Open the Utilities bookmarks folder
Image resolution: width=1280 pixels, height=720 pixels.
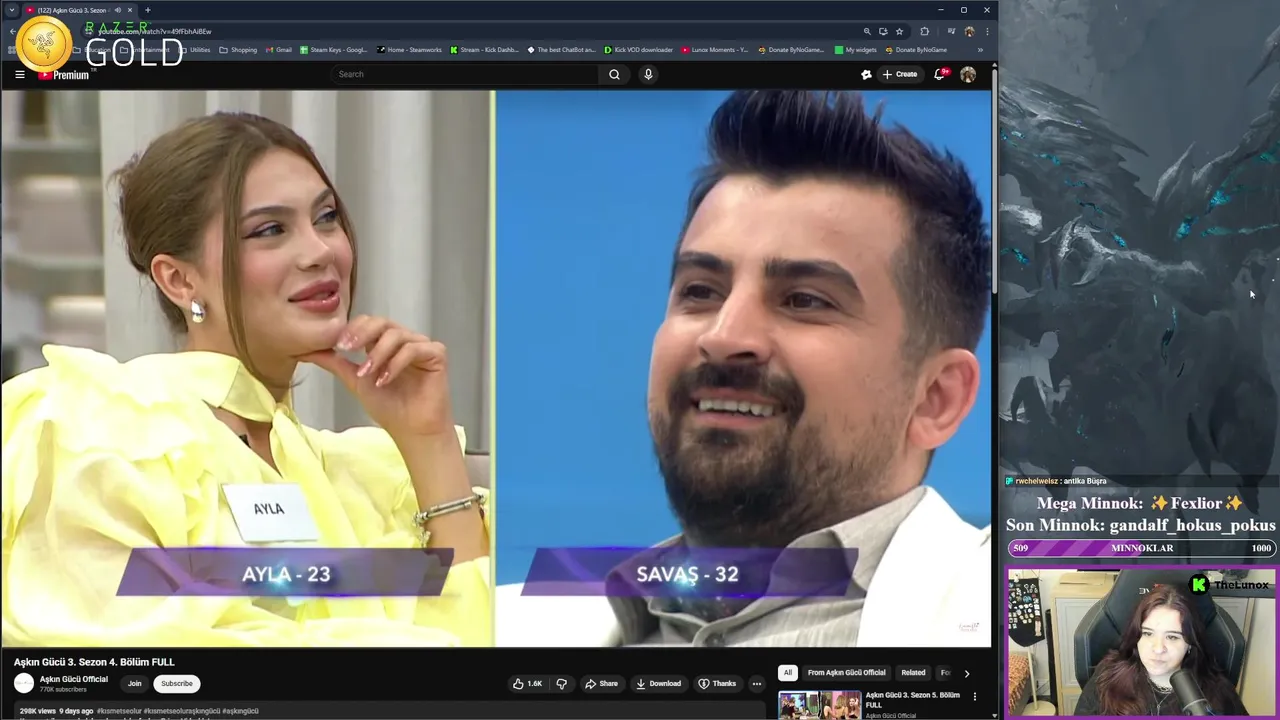point(195,50)
